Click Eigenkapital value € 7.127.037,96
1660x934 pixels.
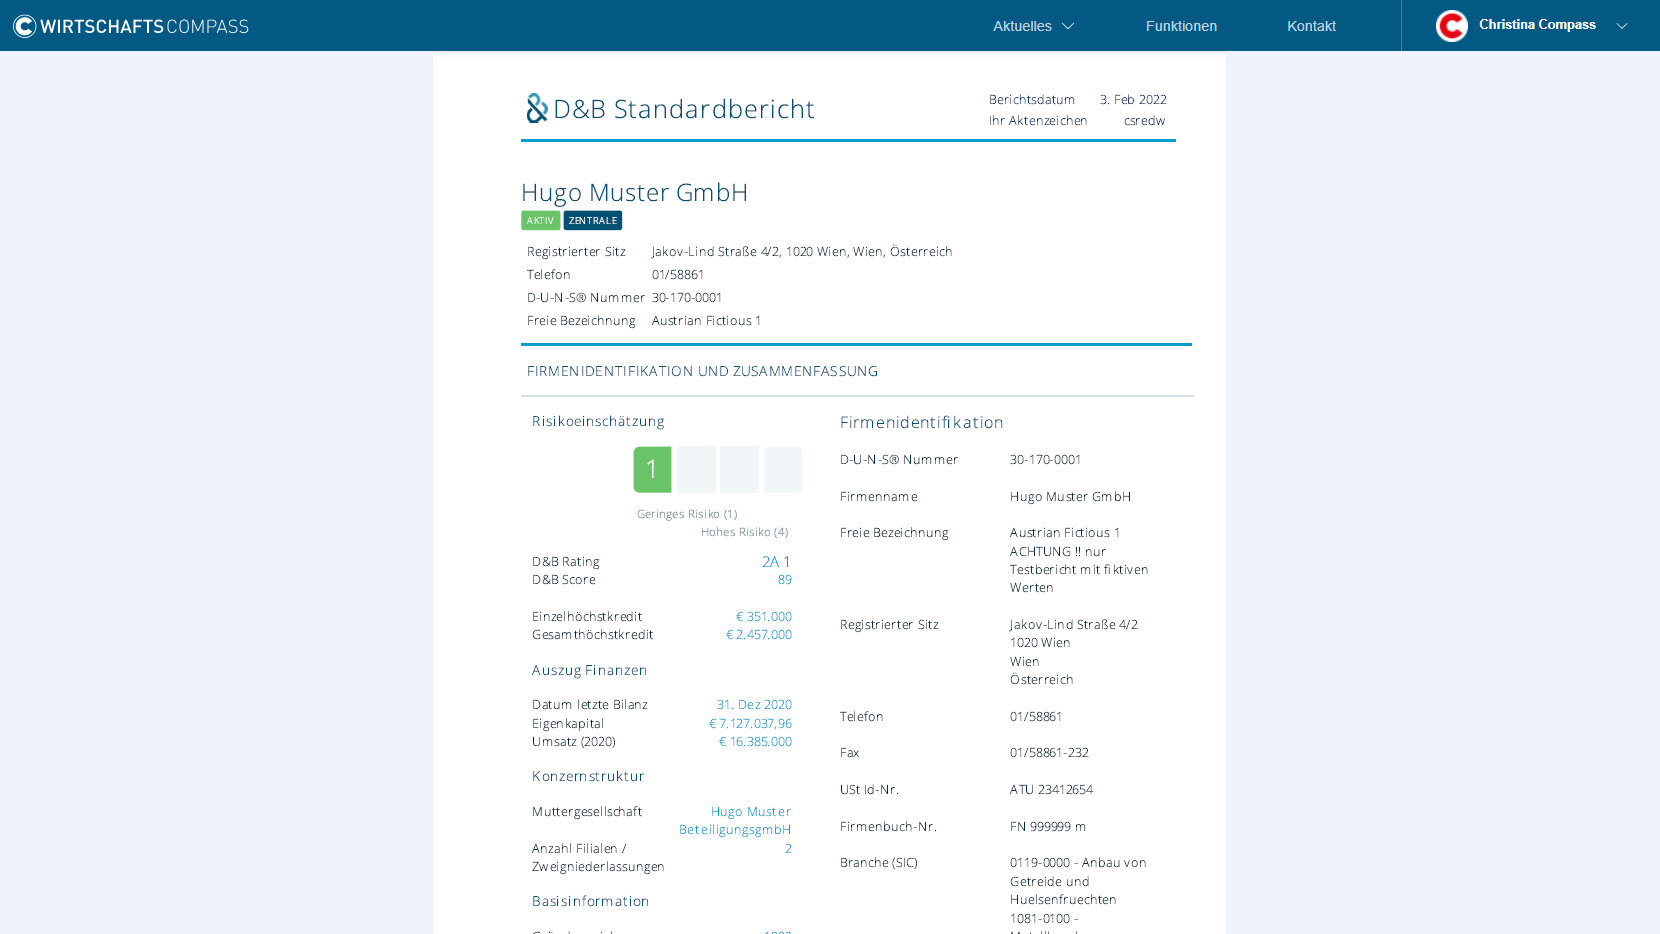click(750, 724)
